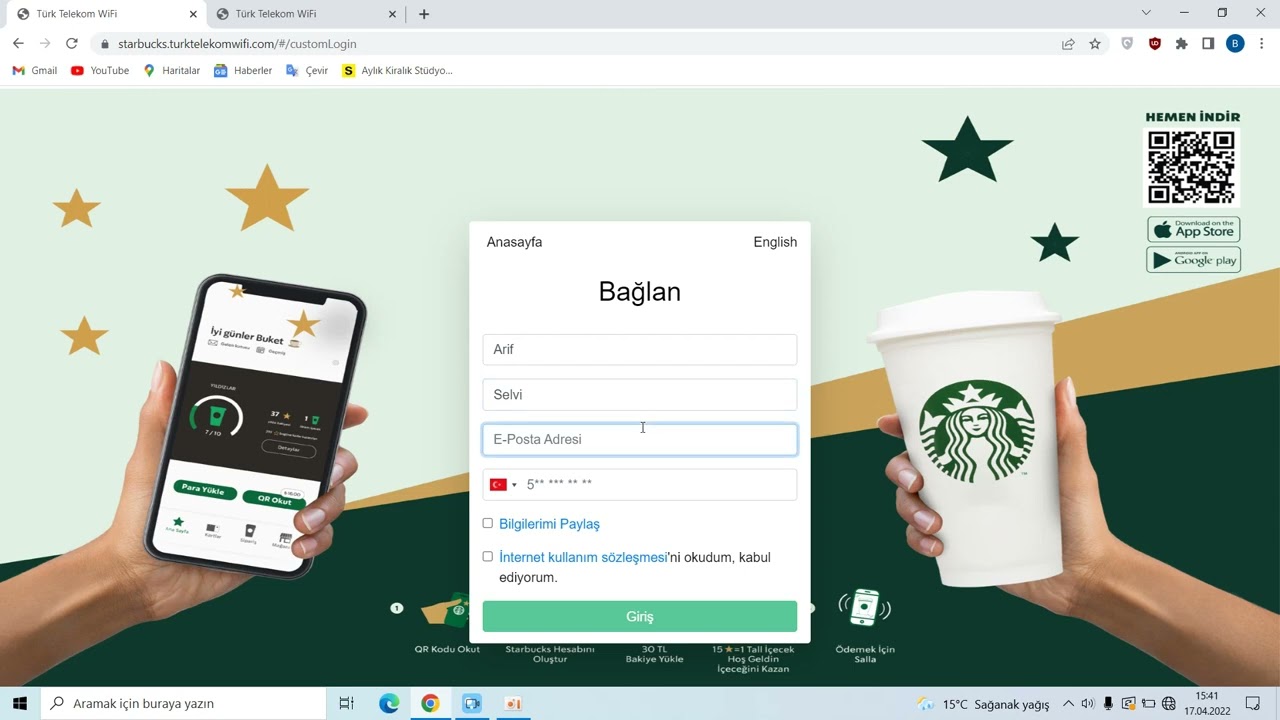Open the uBlock Origin extension icon
1280x720 pixels.
coord(1155,44)
